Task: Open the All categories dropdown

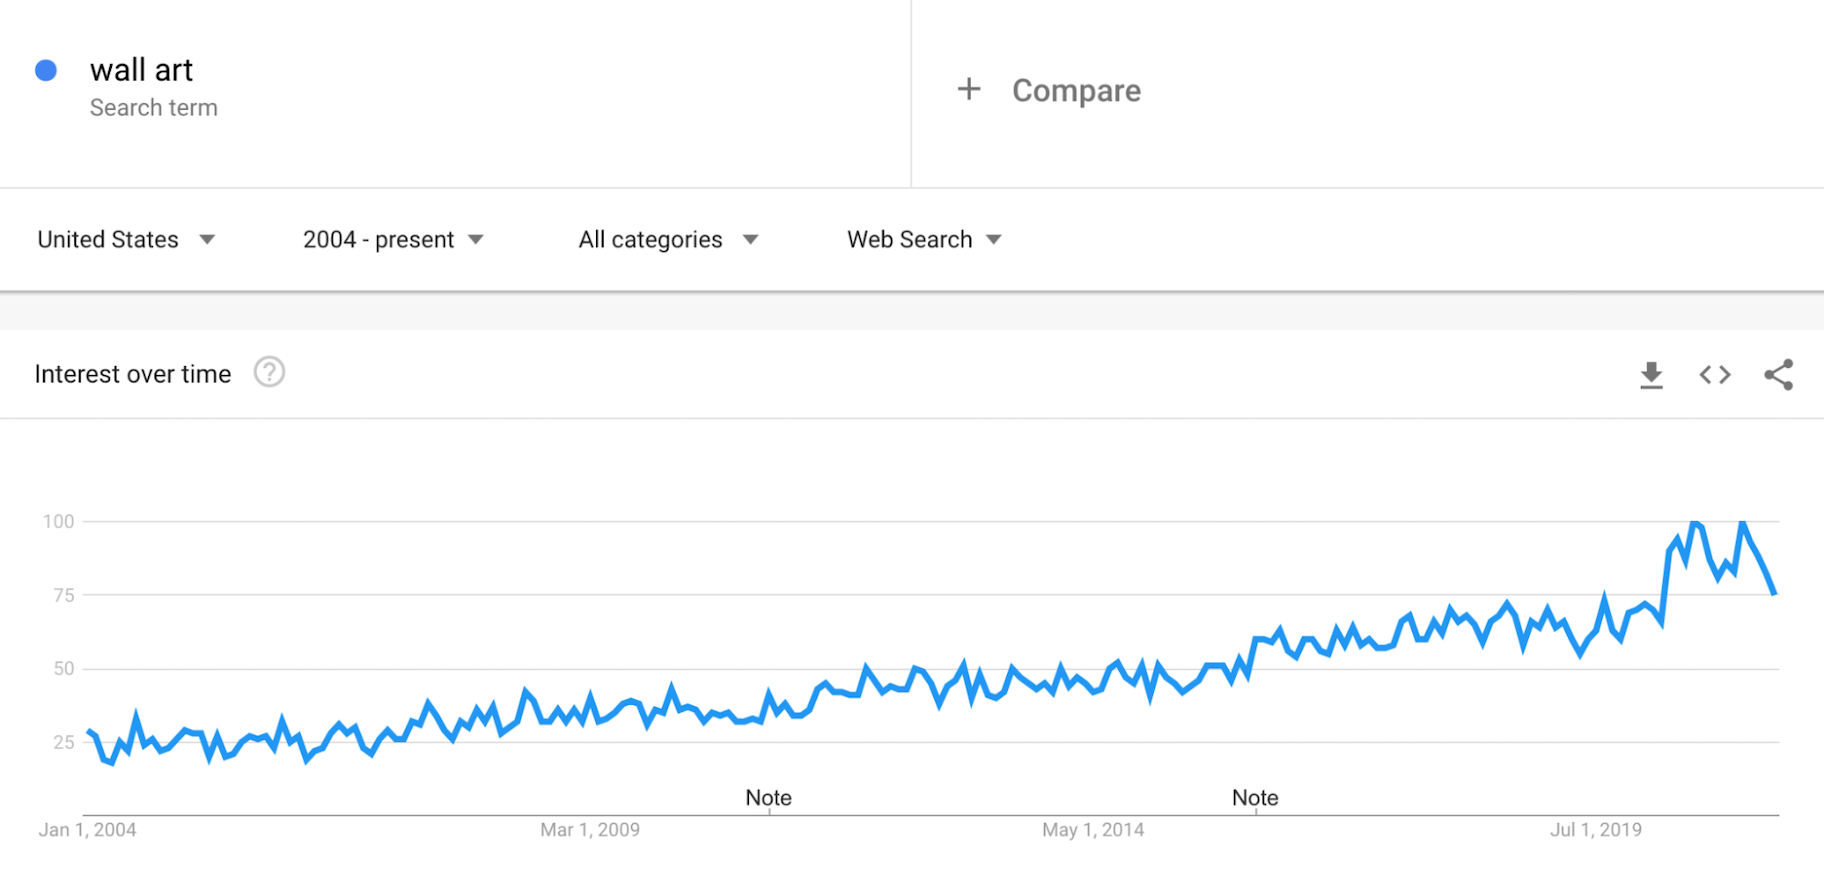Action: coord(668,240)
